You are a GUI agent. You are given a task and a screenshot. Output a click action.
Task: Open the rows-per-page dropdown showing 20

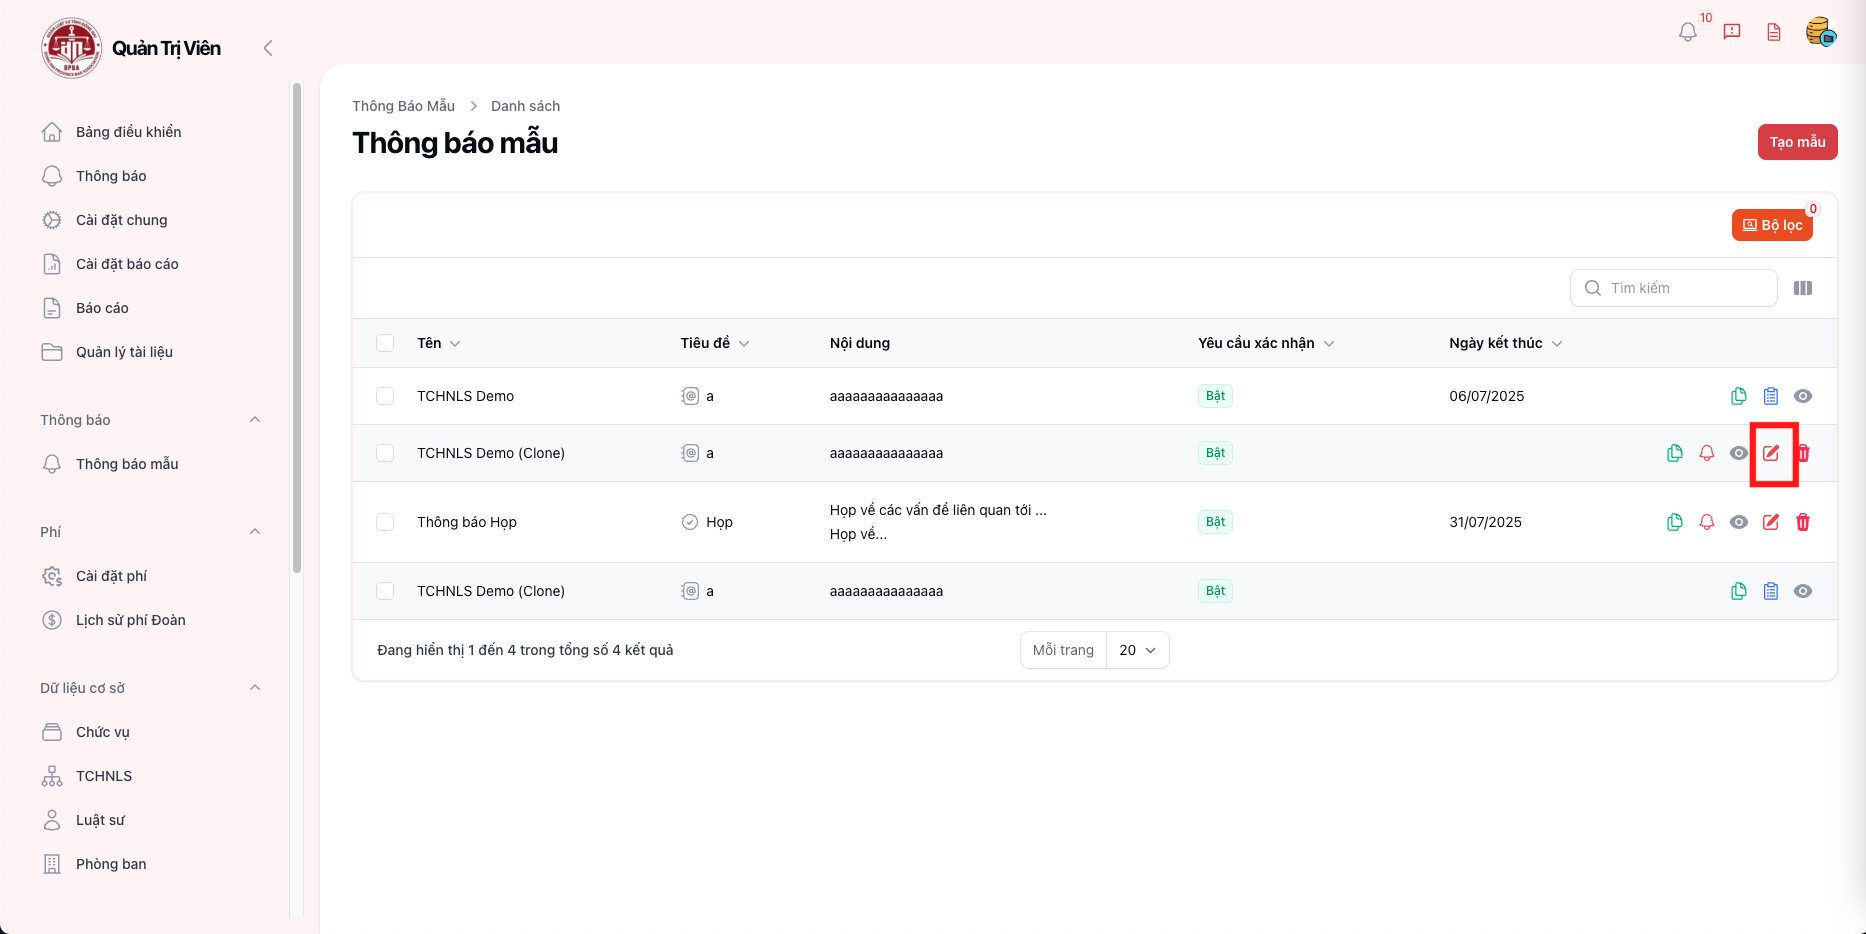click(1137, 650)
